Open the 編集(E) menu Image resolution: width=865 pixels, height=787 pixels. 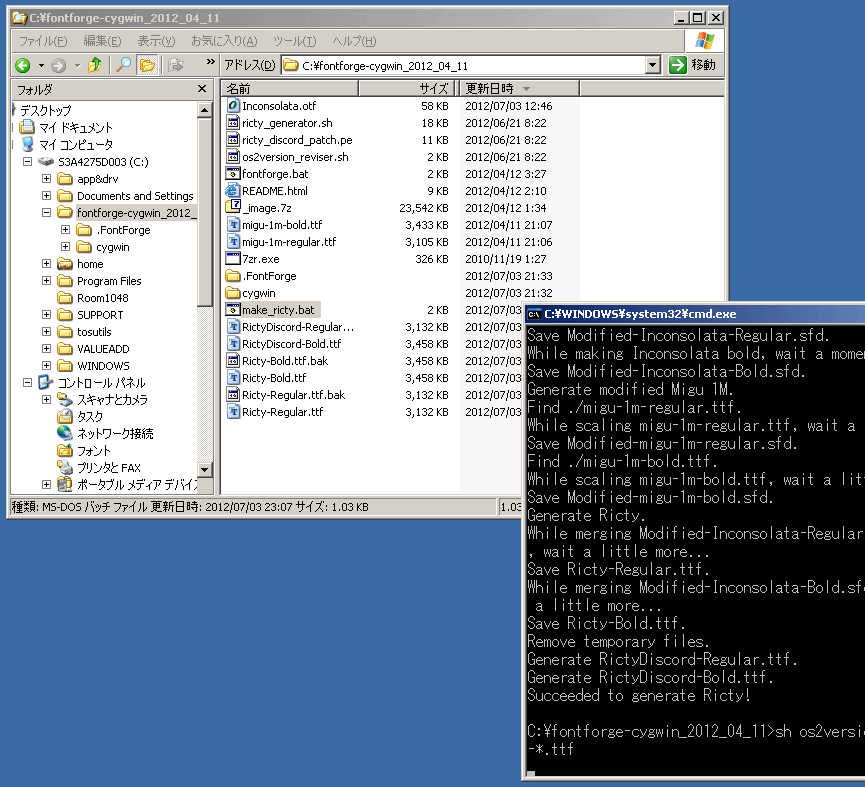[x=102, y=41]
